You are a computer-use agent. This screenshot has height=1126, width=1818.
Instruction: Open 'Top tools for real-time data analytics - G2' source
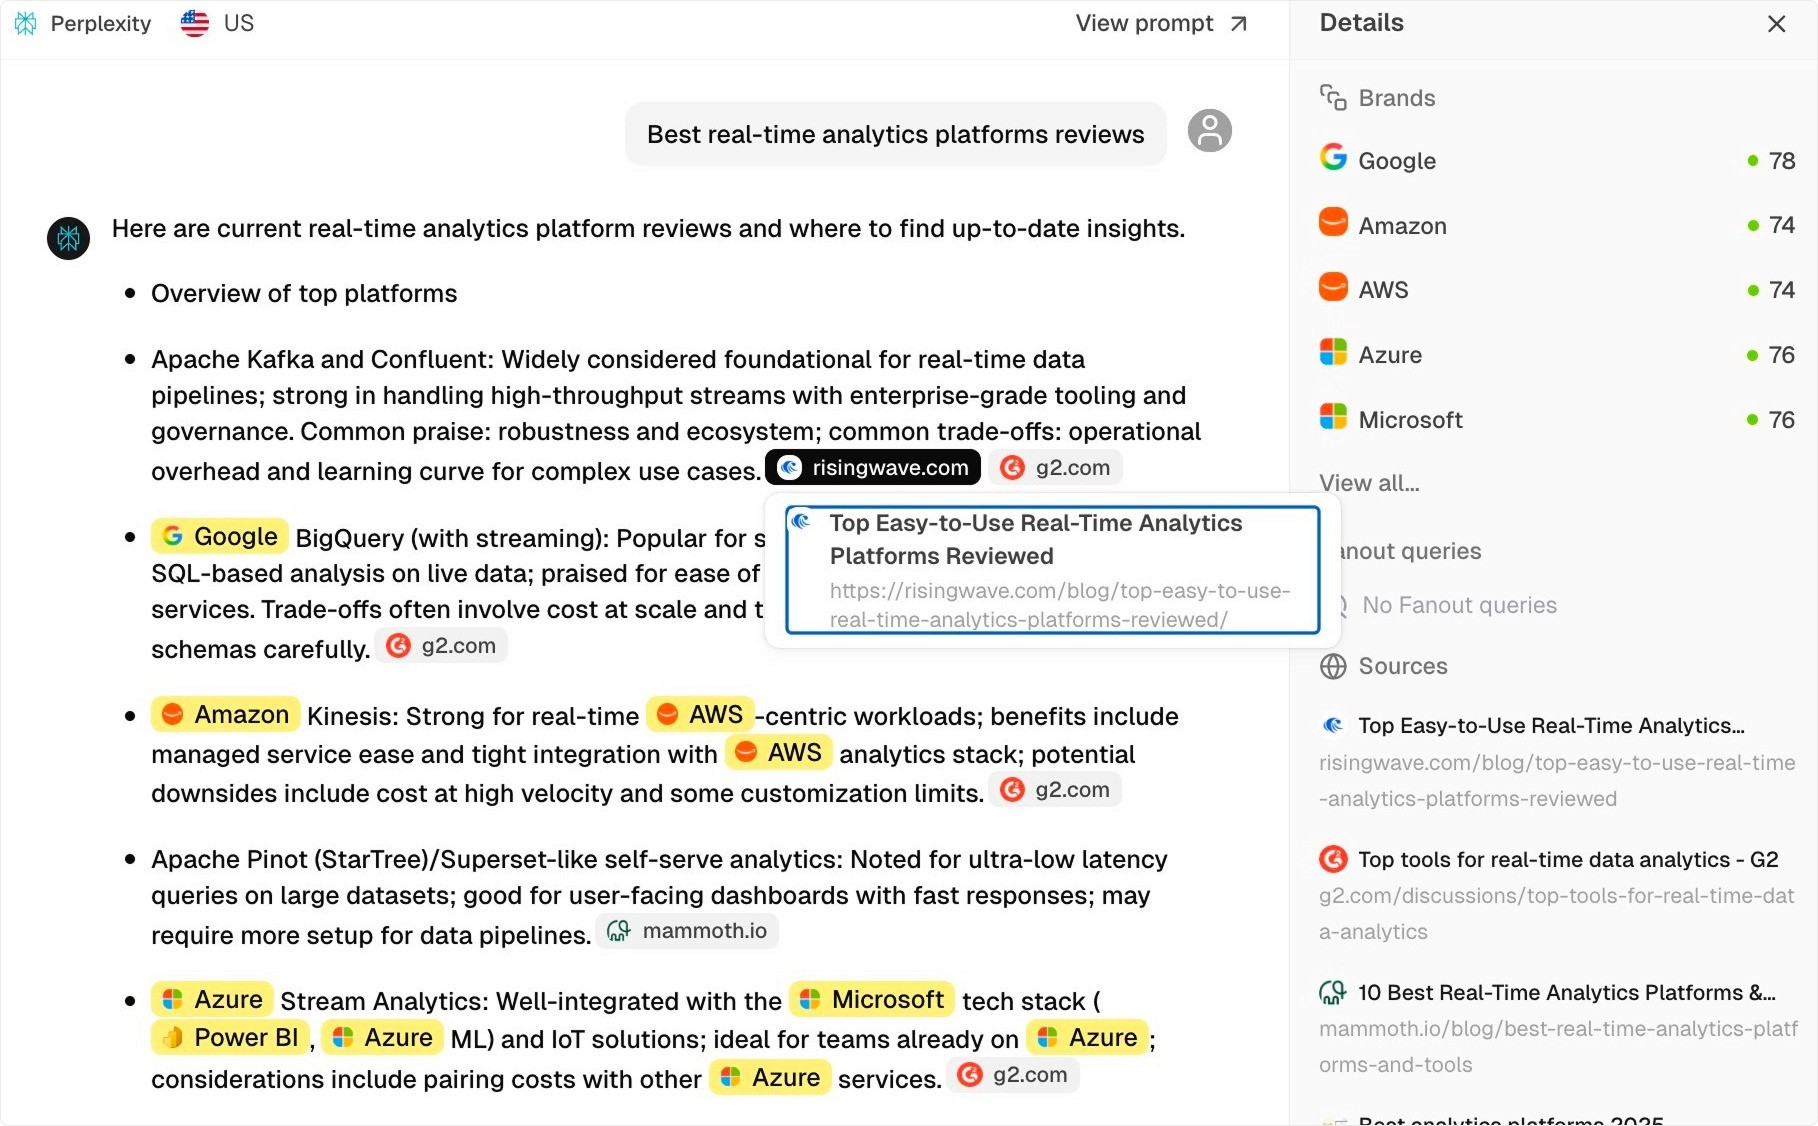1568,859
